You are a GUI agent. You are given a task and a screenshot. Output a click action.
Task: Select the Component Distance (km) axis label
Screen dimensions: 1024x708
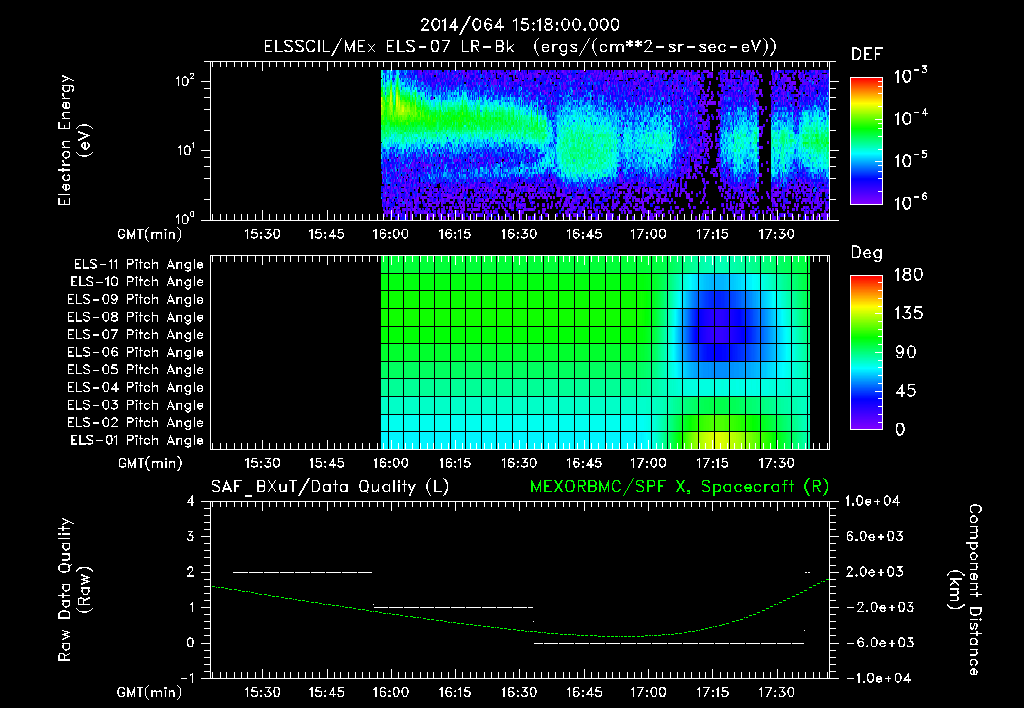point(965,590)
